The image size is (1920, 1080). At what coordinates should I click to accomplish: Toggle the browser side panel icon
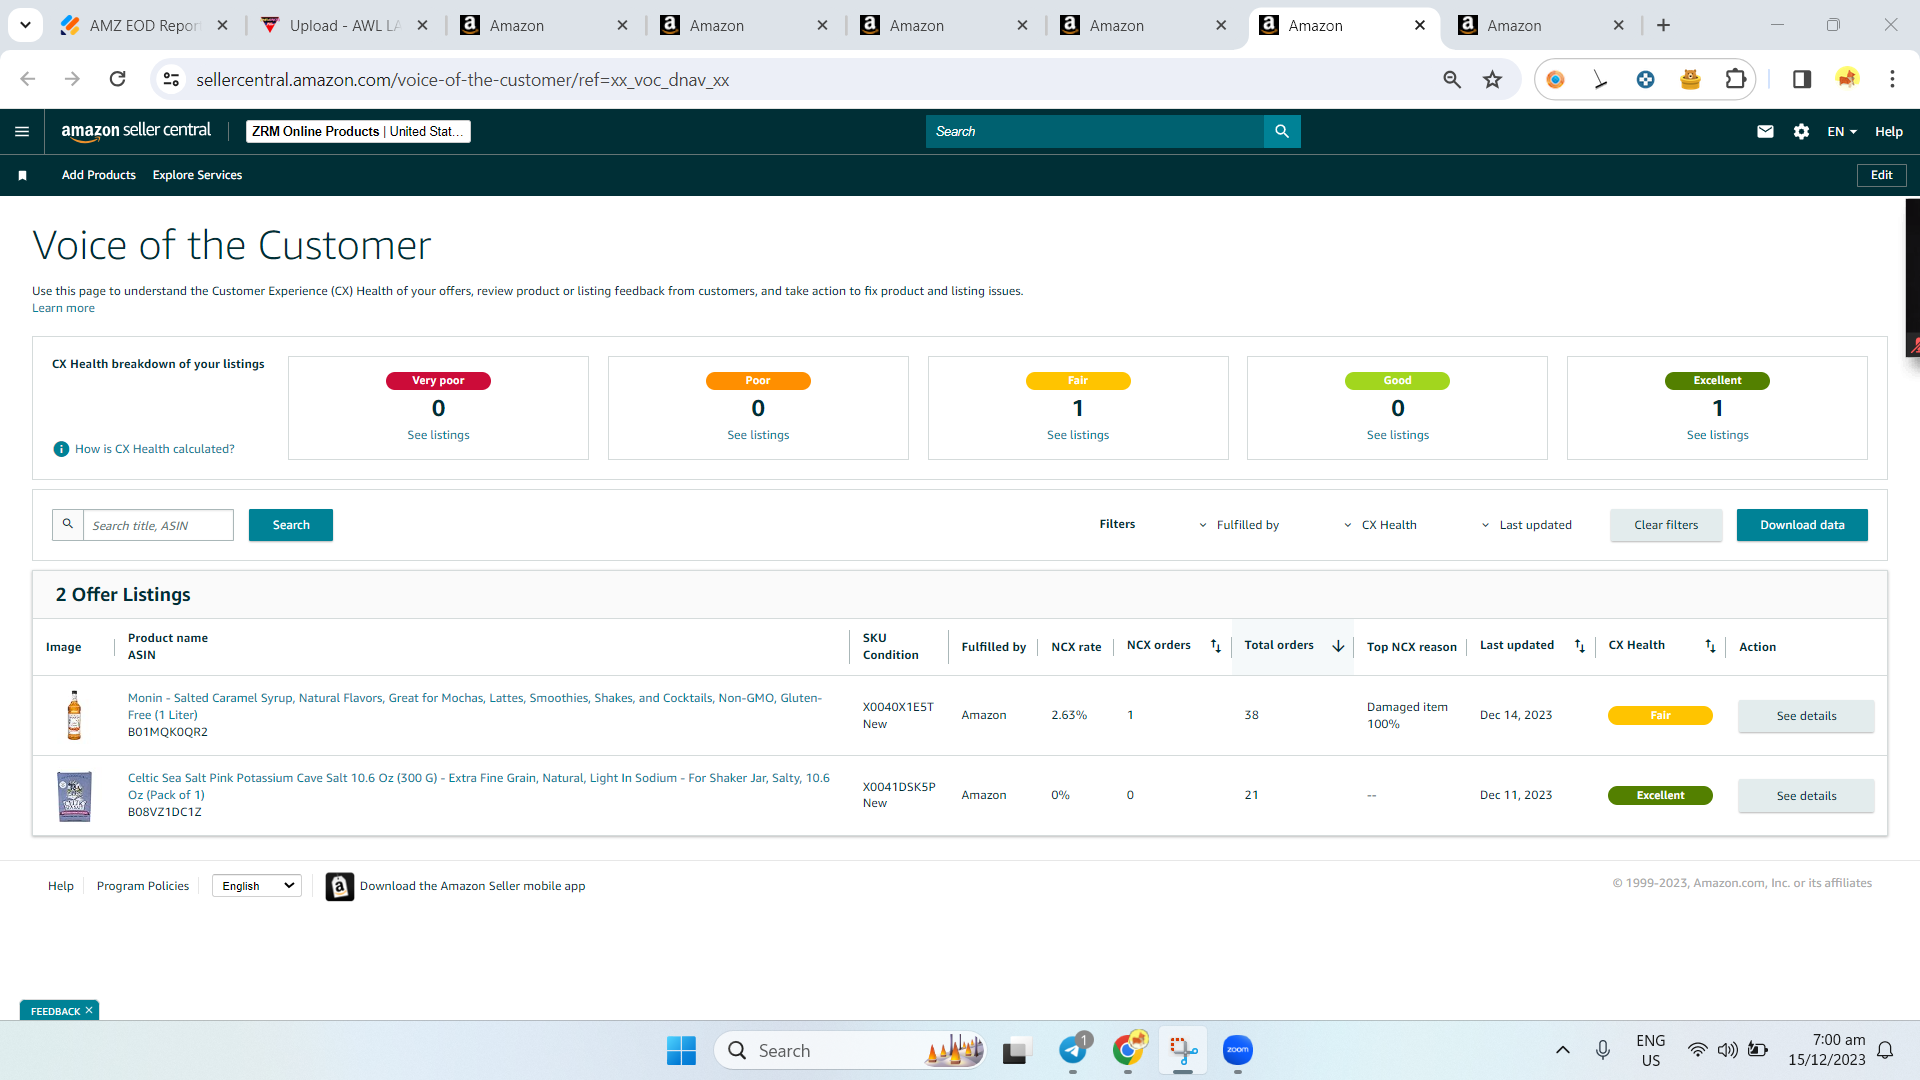click(x=1802, y=79)
